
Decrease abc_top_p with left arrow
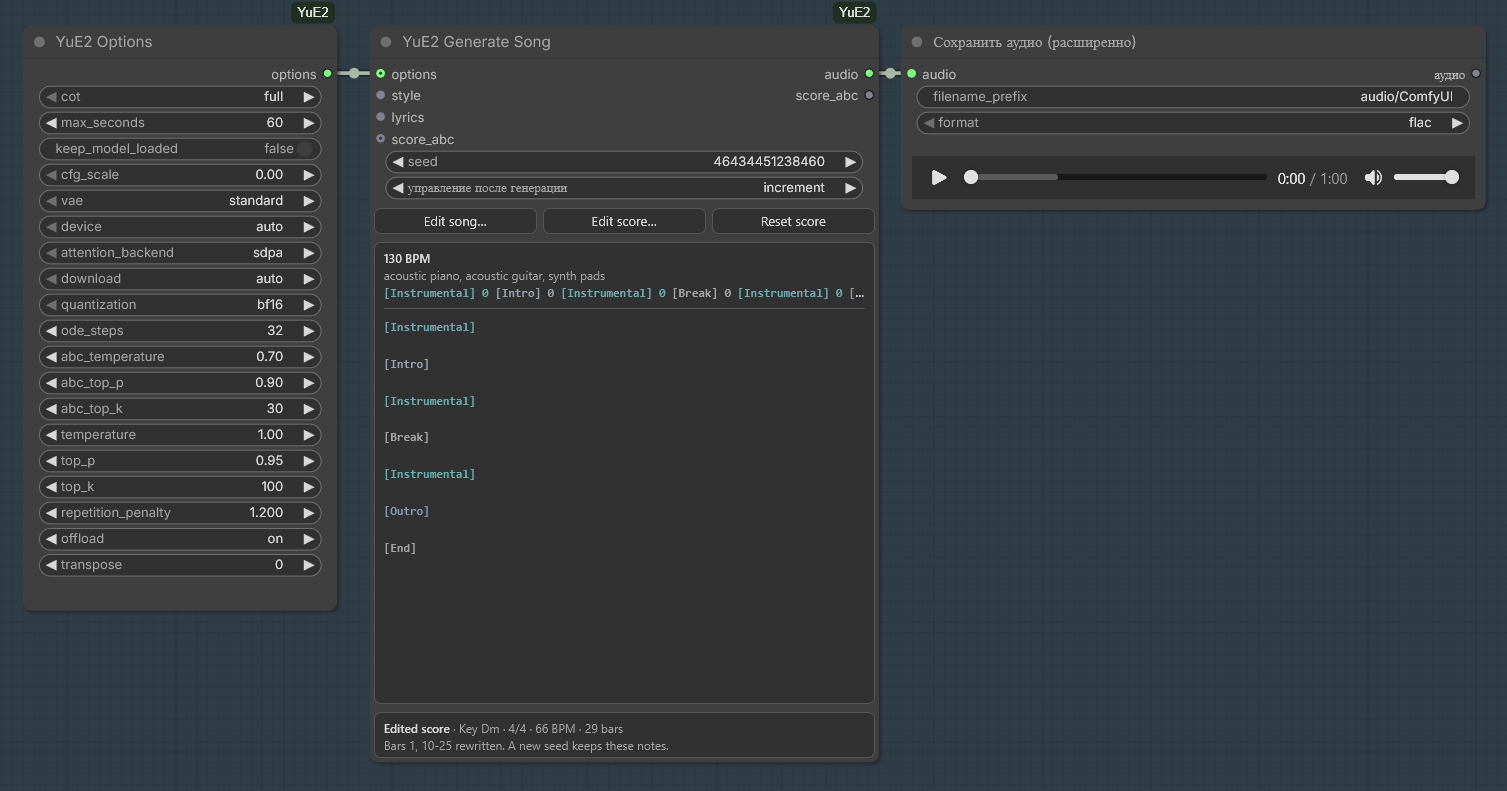pos(50,383)
